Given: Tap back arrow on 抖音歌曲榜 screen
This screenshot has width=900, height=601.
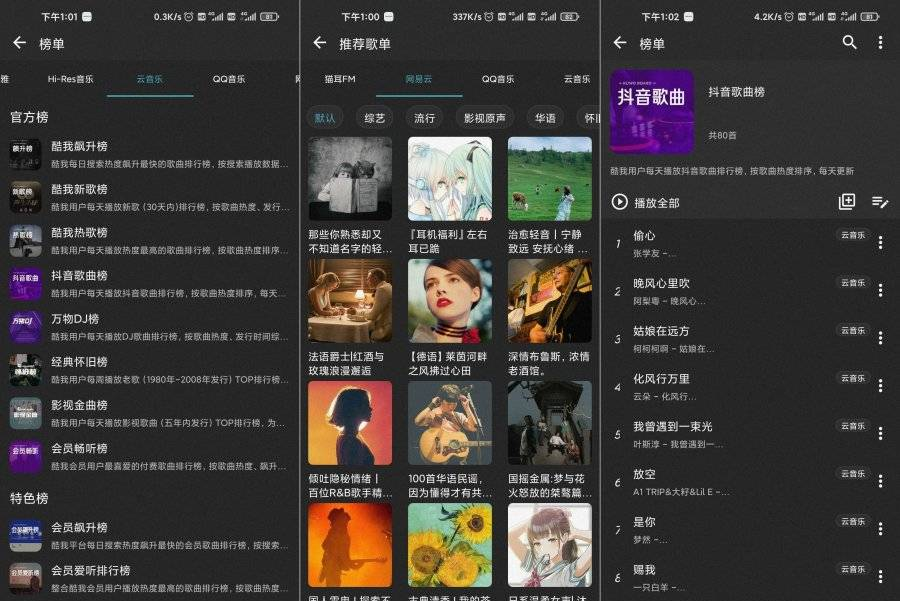Looking at the screenshot, I should click(620, 42).
